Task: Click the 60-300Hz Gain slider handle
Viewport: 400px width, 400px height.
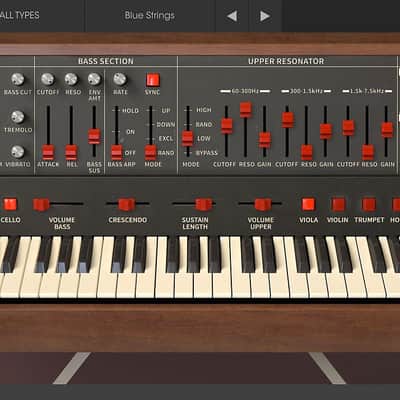Action: [265, 140]
